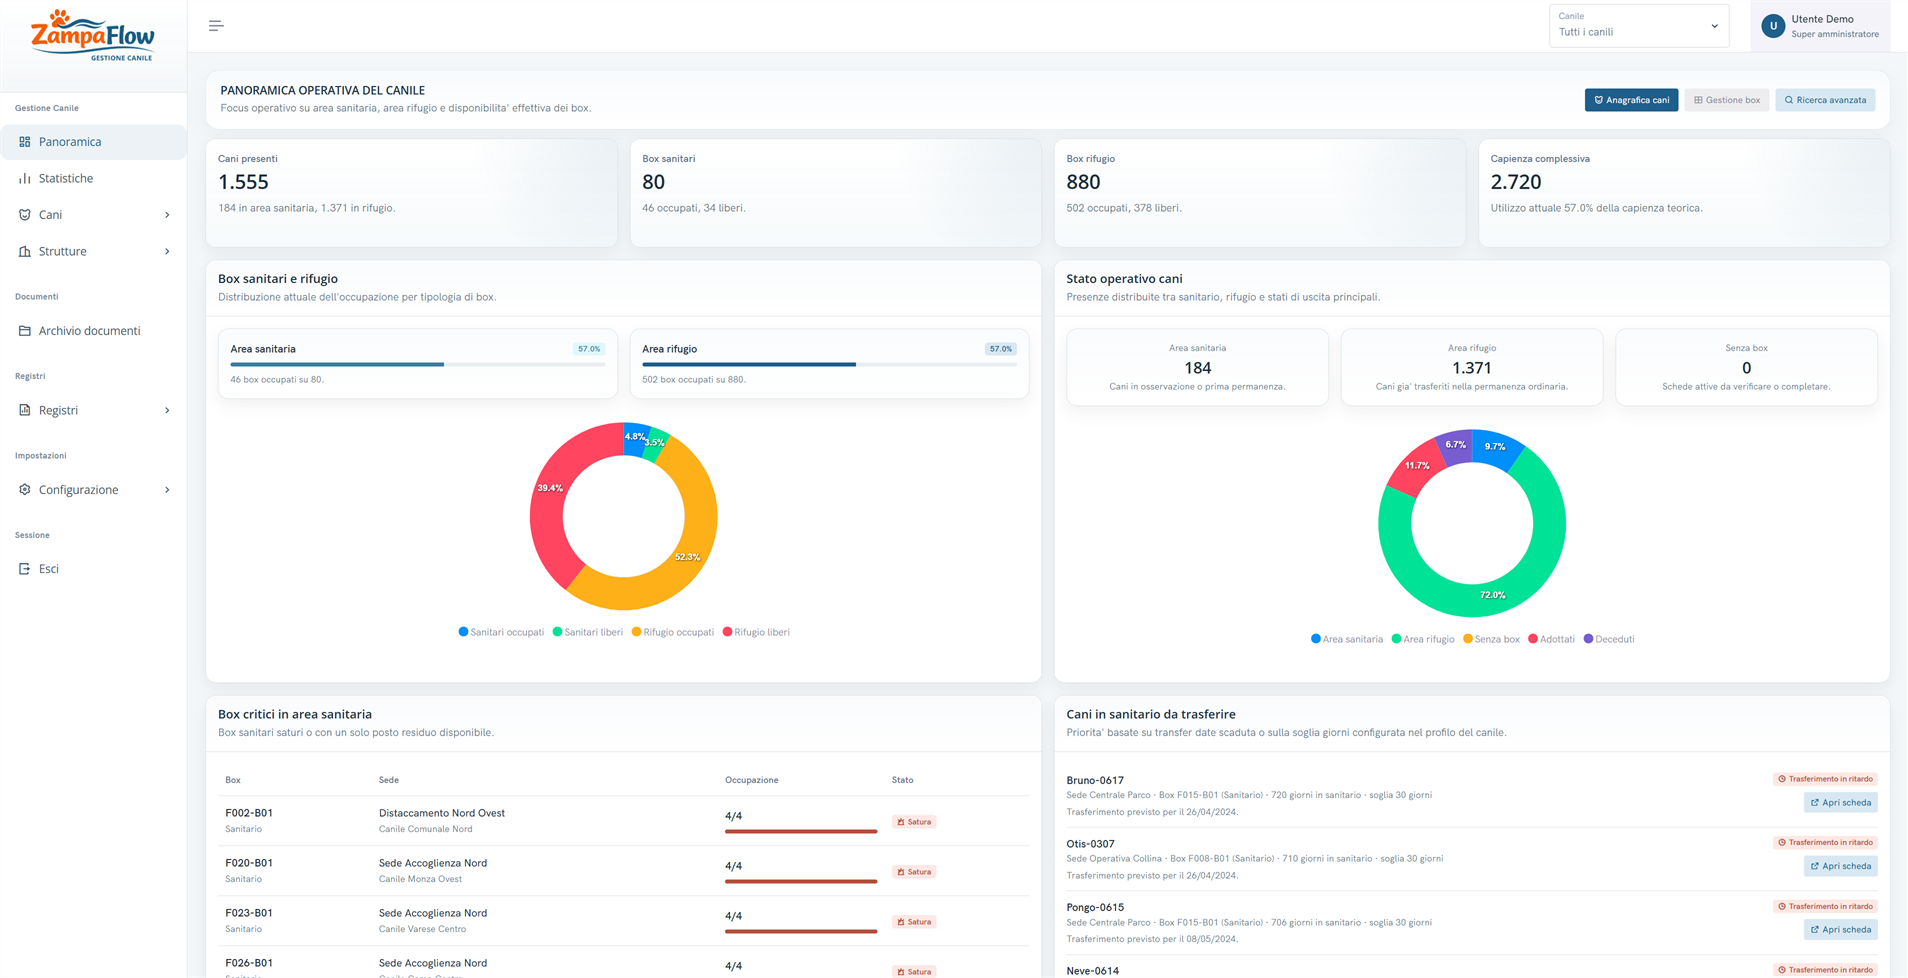Toggle Senza box legend entry
Viewport: 1908px width, 978px height.
click(1491, 639)
